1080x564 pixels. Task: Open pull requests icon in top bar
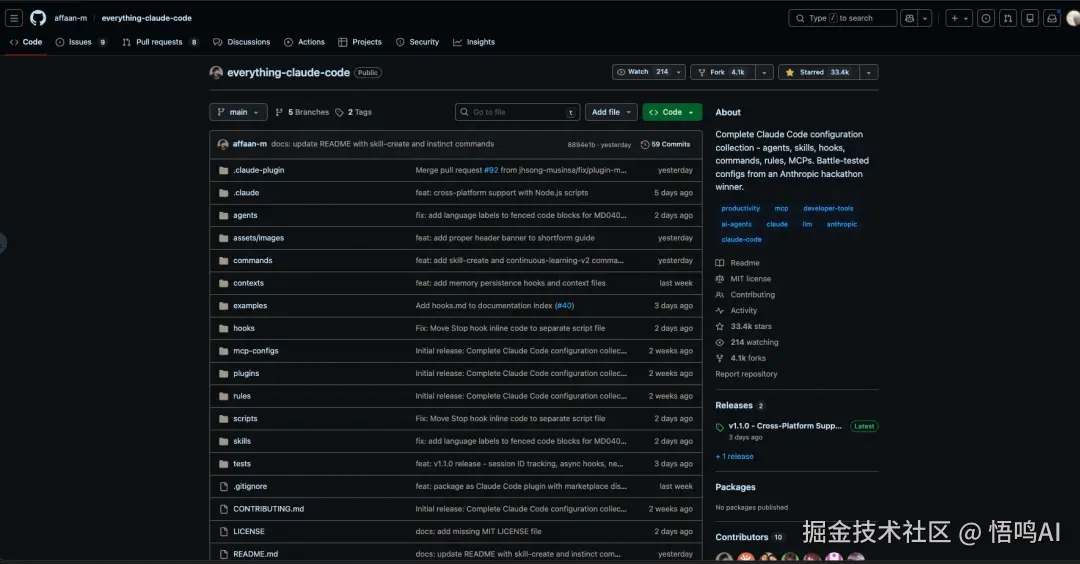coord(1008,18)
